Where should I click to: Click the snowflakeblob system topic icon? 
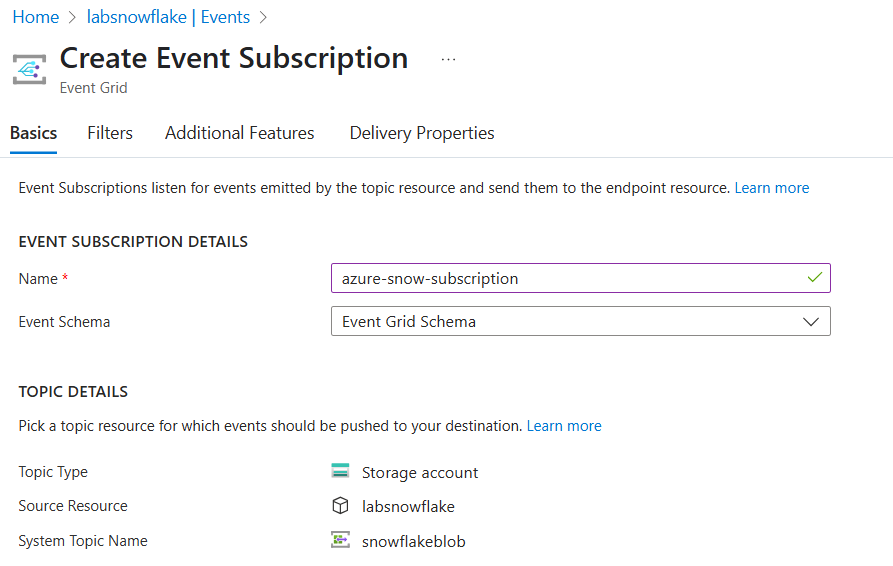340,539
